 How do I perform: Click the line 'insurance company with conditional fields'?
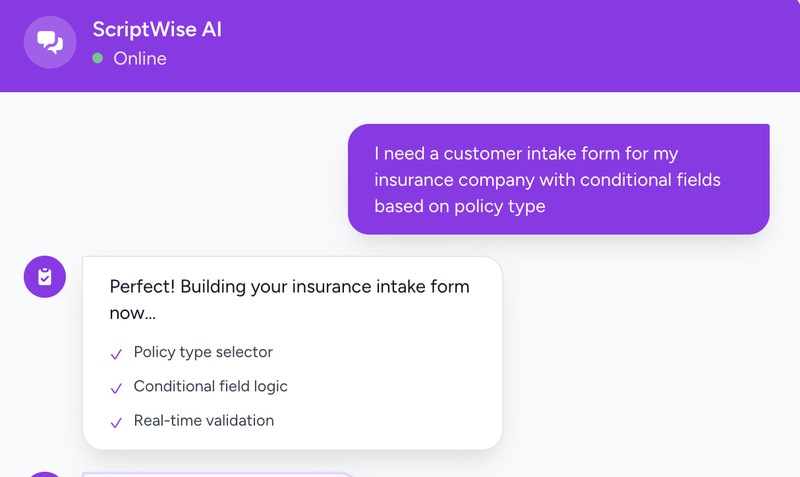[547, 180]
